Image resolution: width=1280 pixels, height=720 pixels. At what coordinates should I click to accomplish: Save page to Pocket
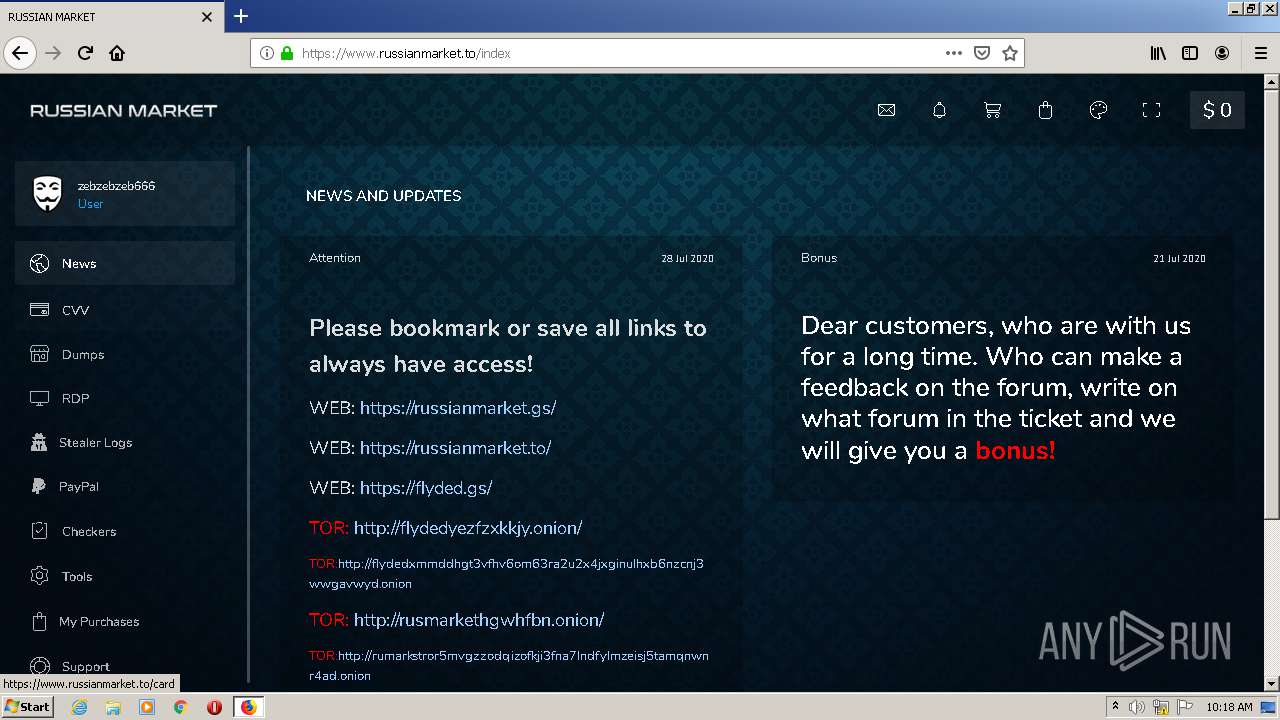pyautogui.click(x=982, y=53)
